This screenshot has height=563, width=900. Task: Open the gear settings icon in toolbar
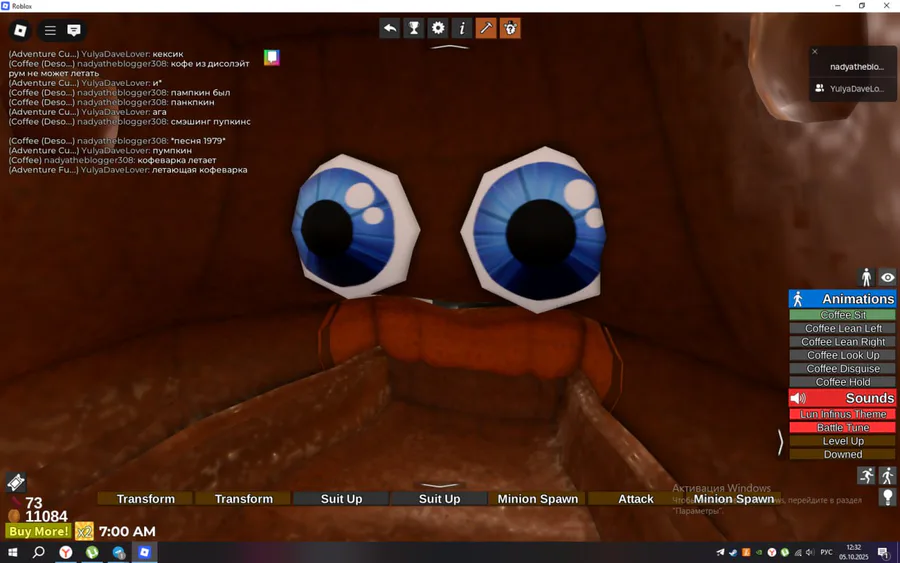[438, 28]
